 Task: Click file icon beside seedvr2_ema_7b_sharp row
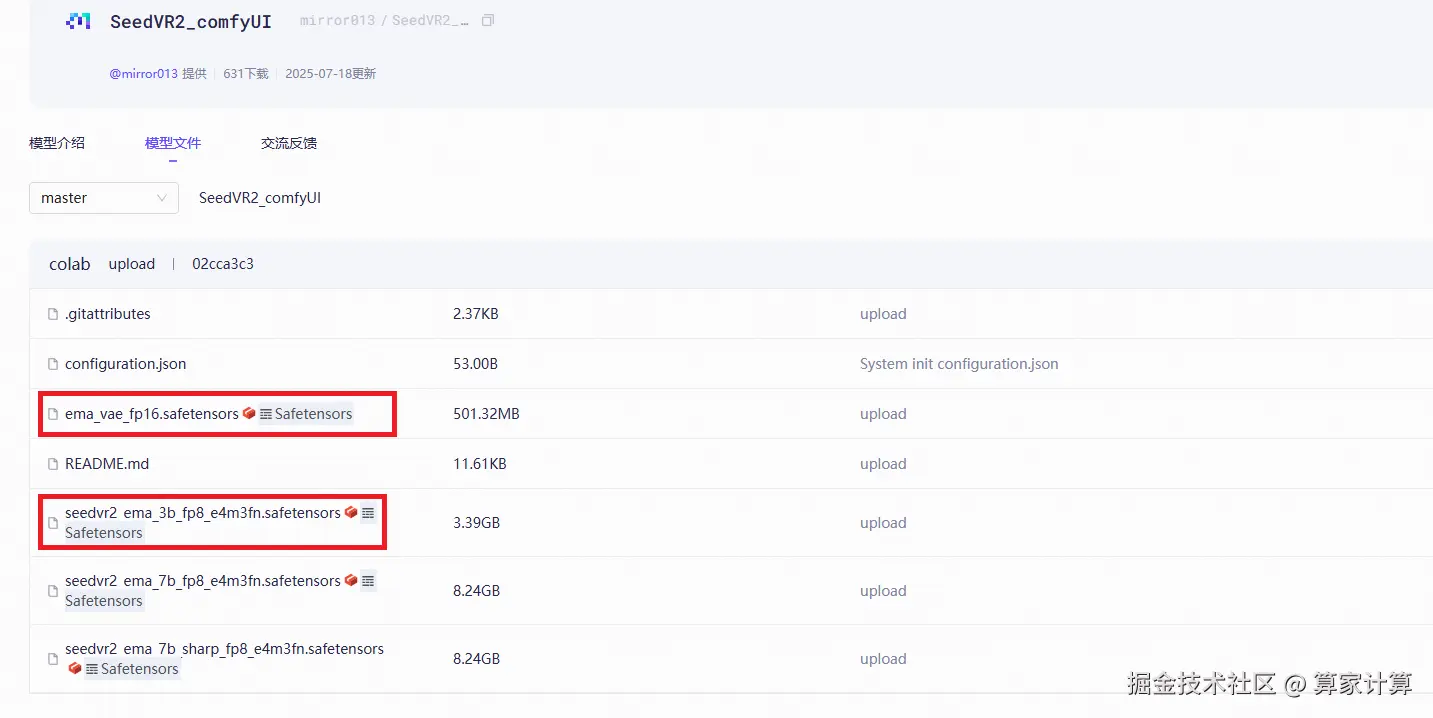(x=54, y=659)
